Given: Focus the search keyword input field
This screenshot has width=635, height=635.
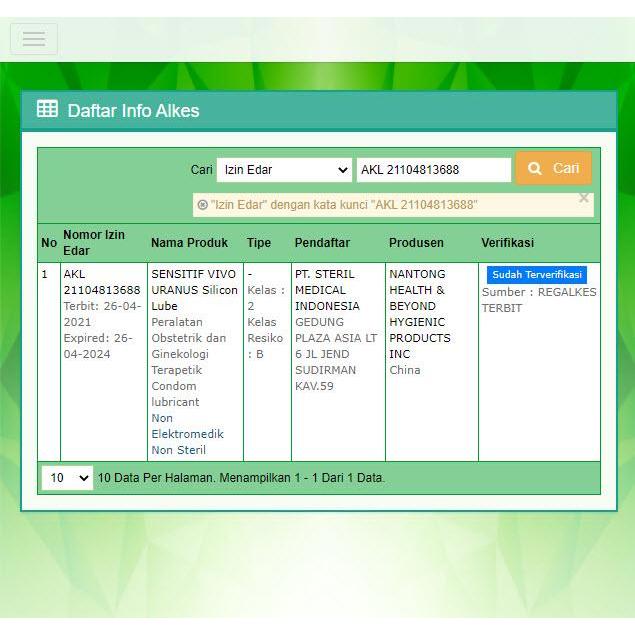Looking at the screenshot, I should click(433, 170).
